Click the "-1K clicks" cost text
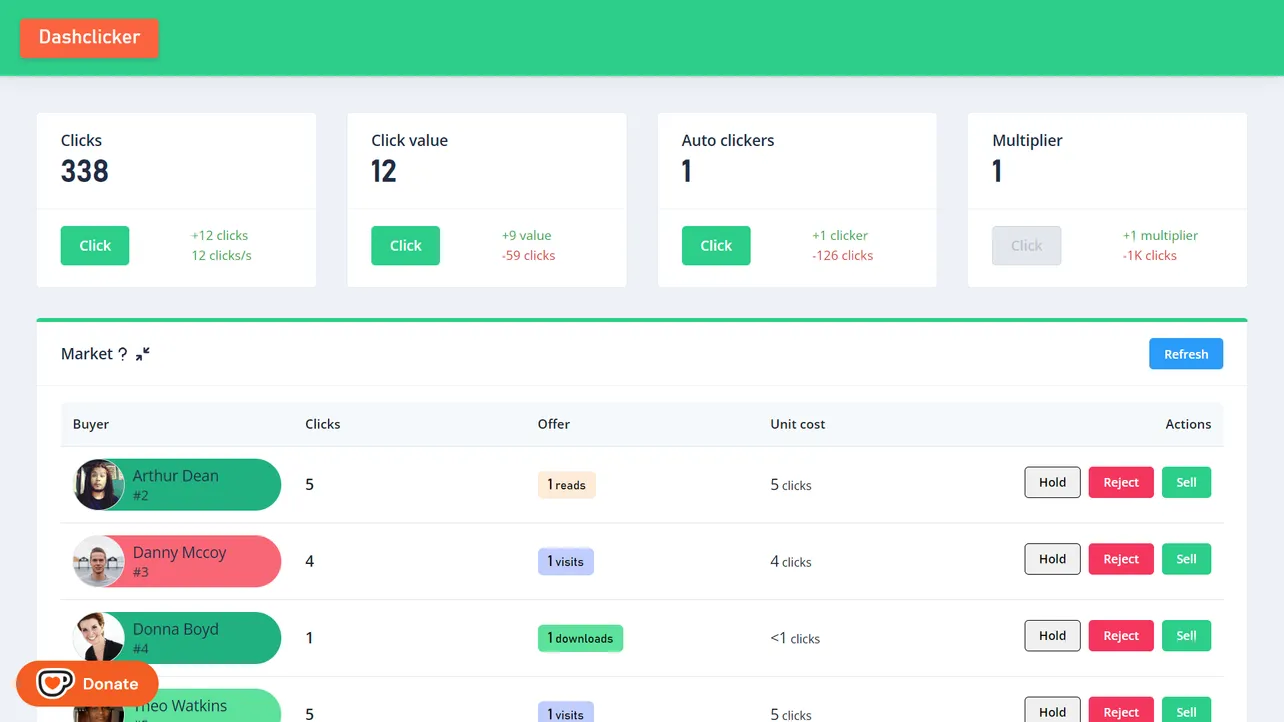The height and width of the screenshot is (722, 1284). tap(1150, 256)
